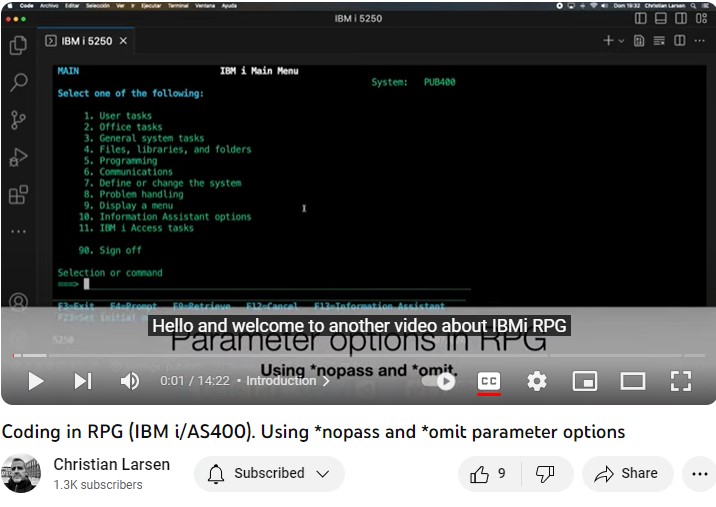This screenshot has height=507, width=716.
Task: Split the editor in VS Code toolbar
Action: pos(679,41)
